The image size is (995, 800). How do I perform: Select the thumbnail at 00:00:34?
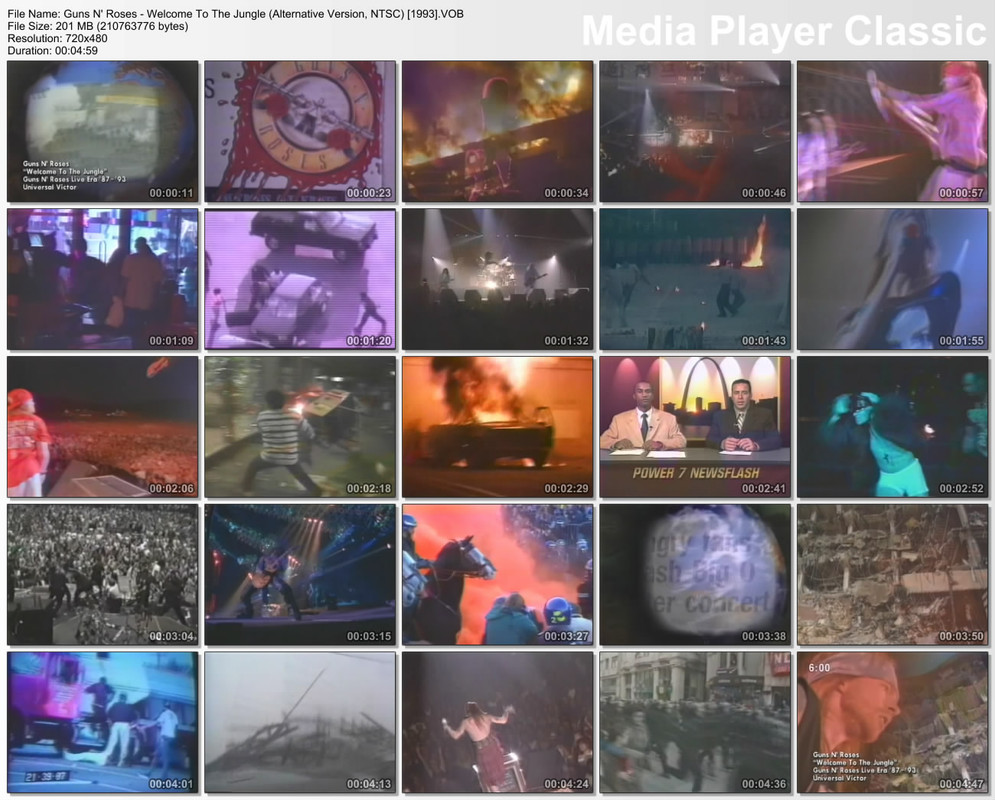pyautogui.click(x=498, y=131)
